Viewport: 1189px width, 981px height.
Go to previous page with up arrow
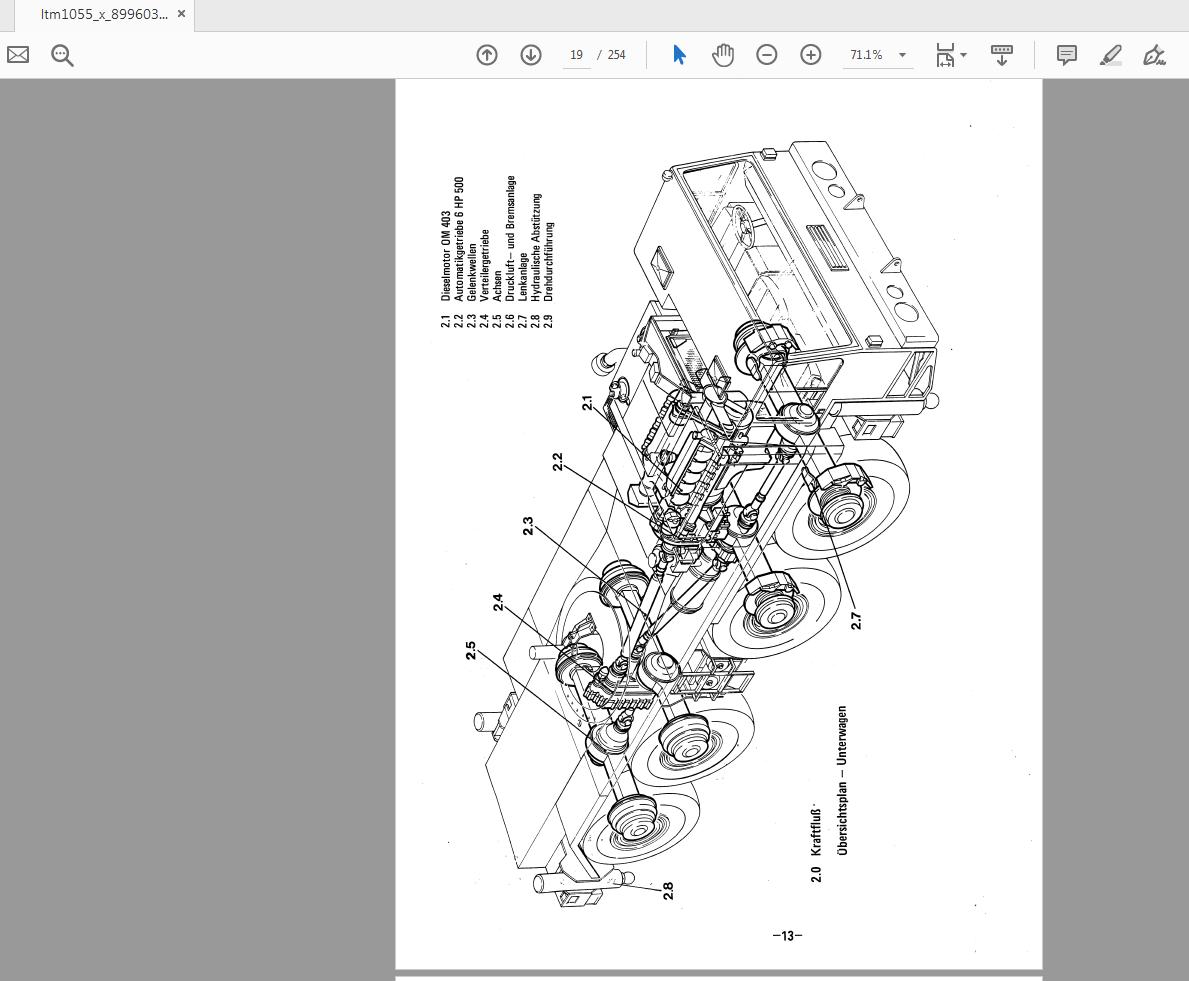(x=487, y=55)
